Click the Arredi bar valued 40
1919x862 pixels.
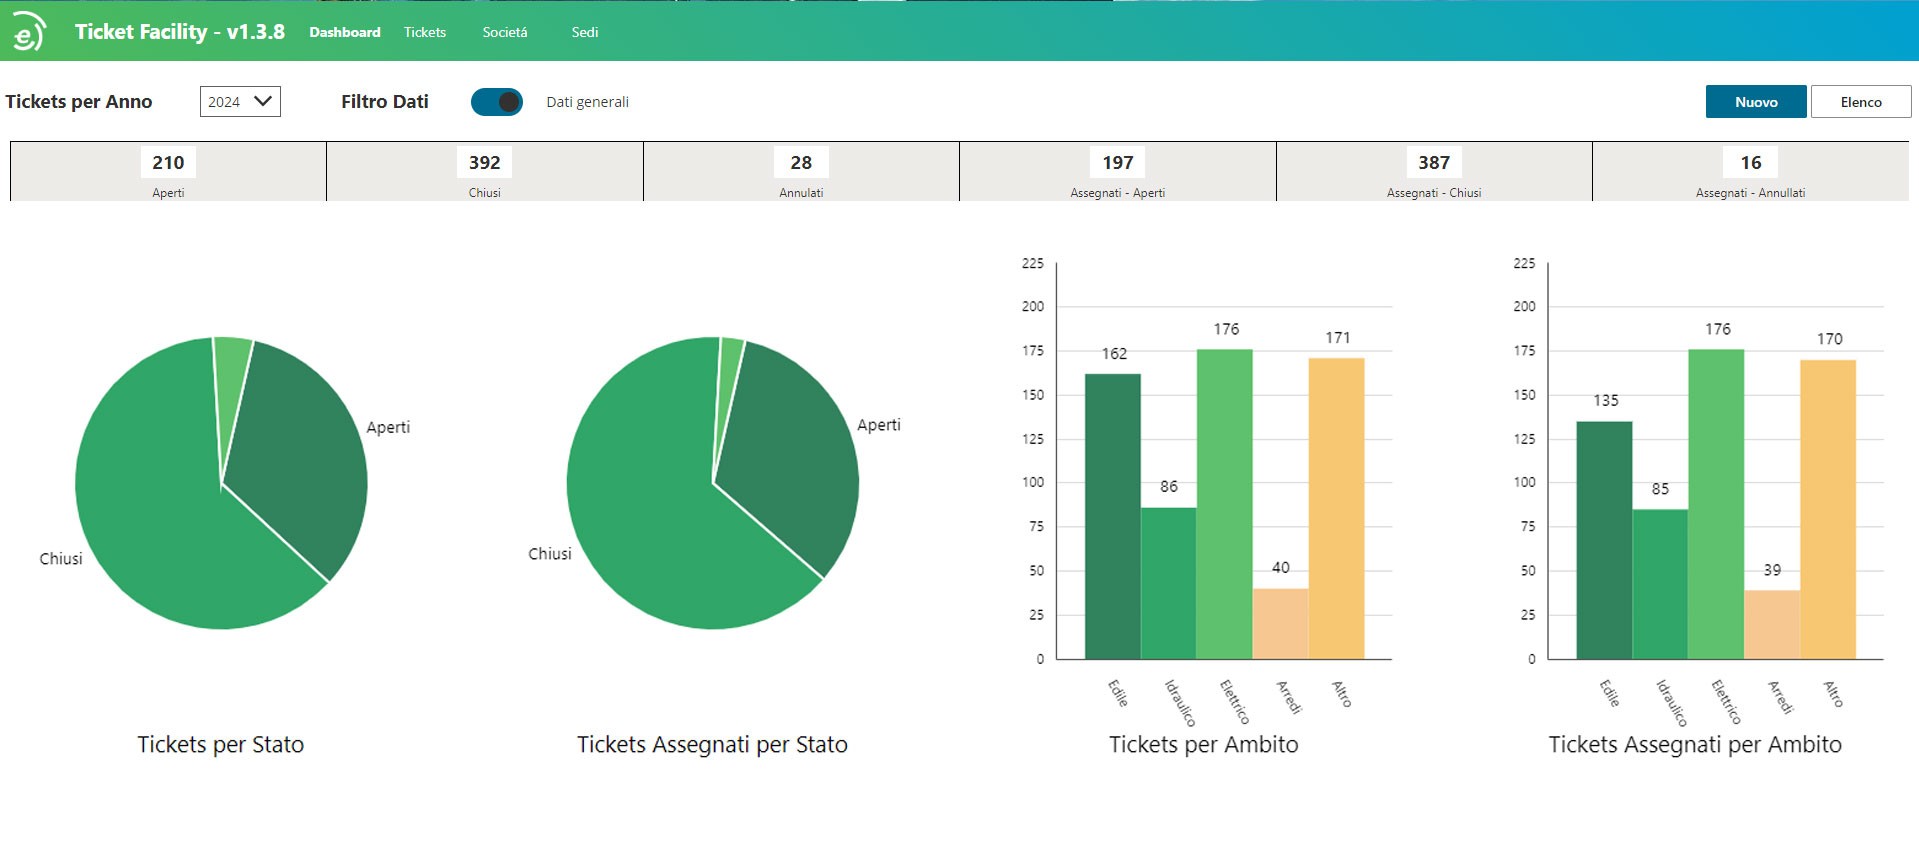pos(1281,624)
